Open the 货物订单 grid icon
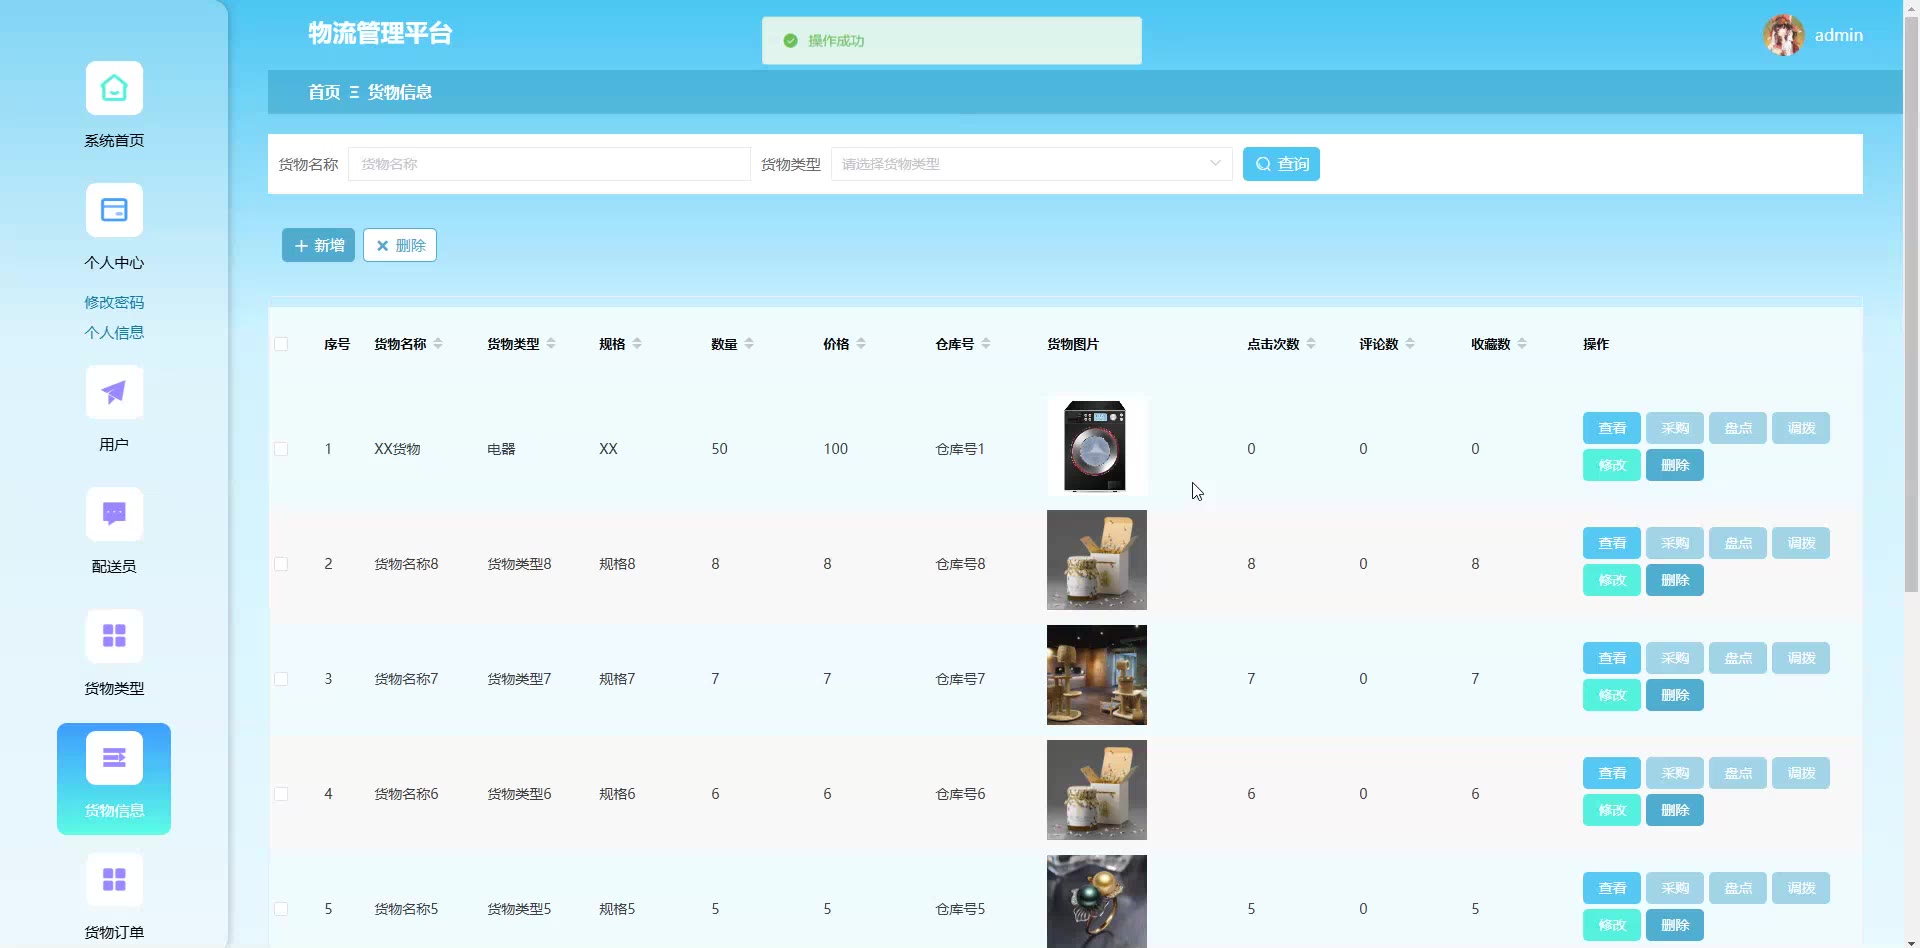This screenshot has width=1920, height=948. pyautogui.click(x=114, y=880)
